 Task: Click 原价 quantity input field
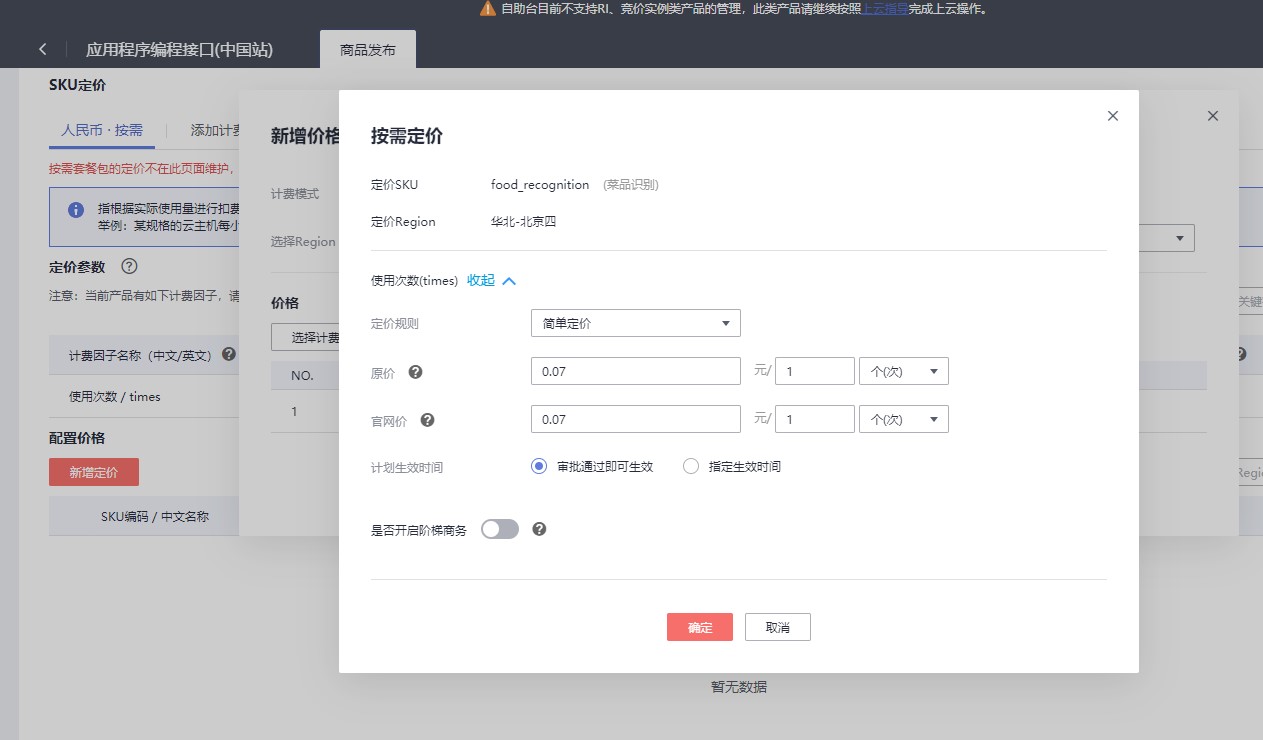[x=815, y=371]
